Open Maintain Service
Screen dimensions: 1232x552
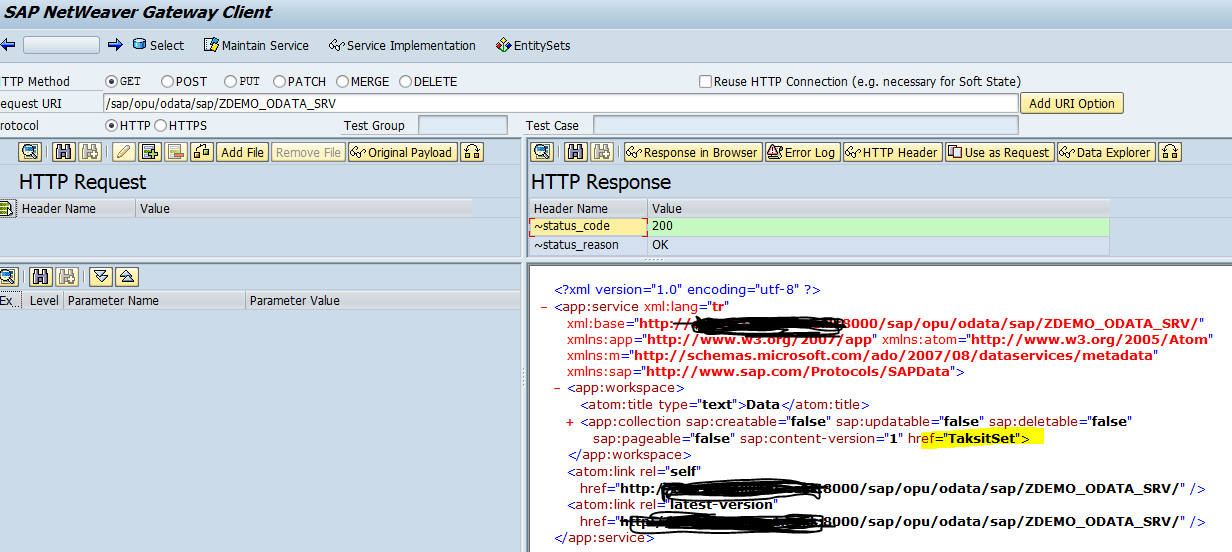[x=256, y=45]
